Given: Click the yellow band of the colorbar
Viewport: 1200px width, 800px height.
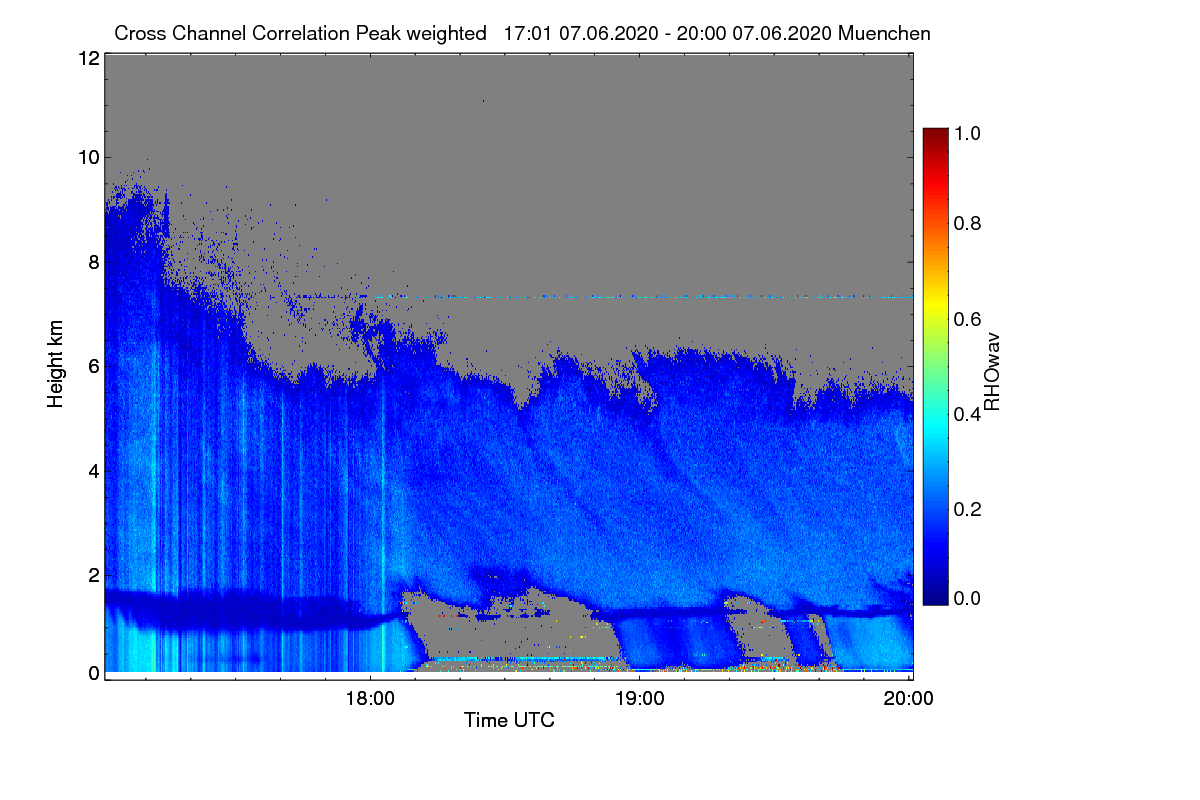Looking at the screenshot, I should (x=935, y=308).
